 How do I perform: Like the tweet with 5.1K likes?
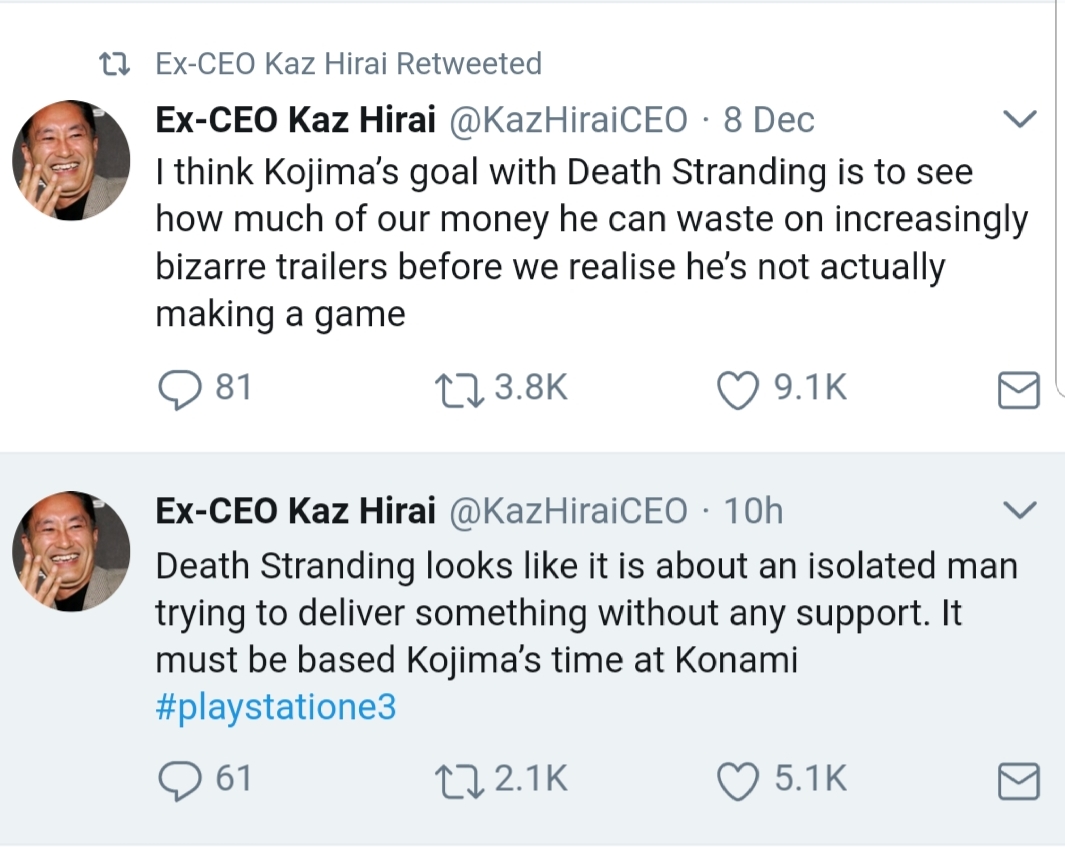740,780
